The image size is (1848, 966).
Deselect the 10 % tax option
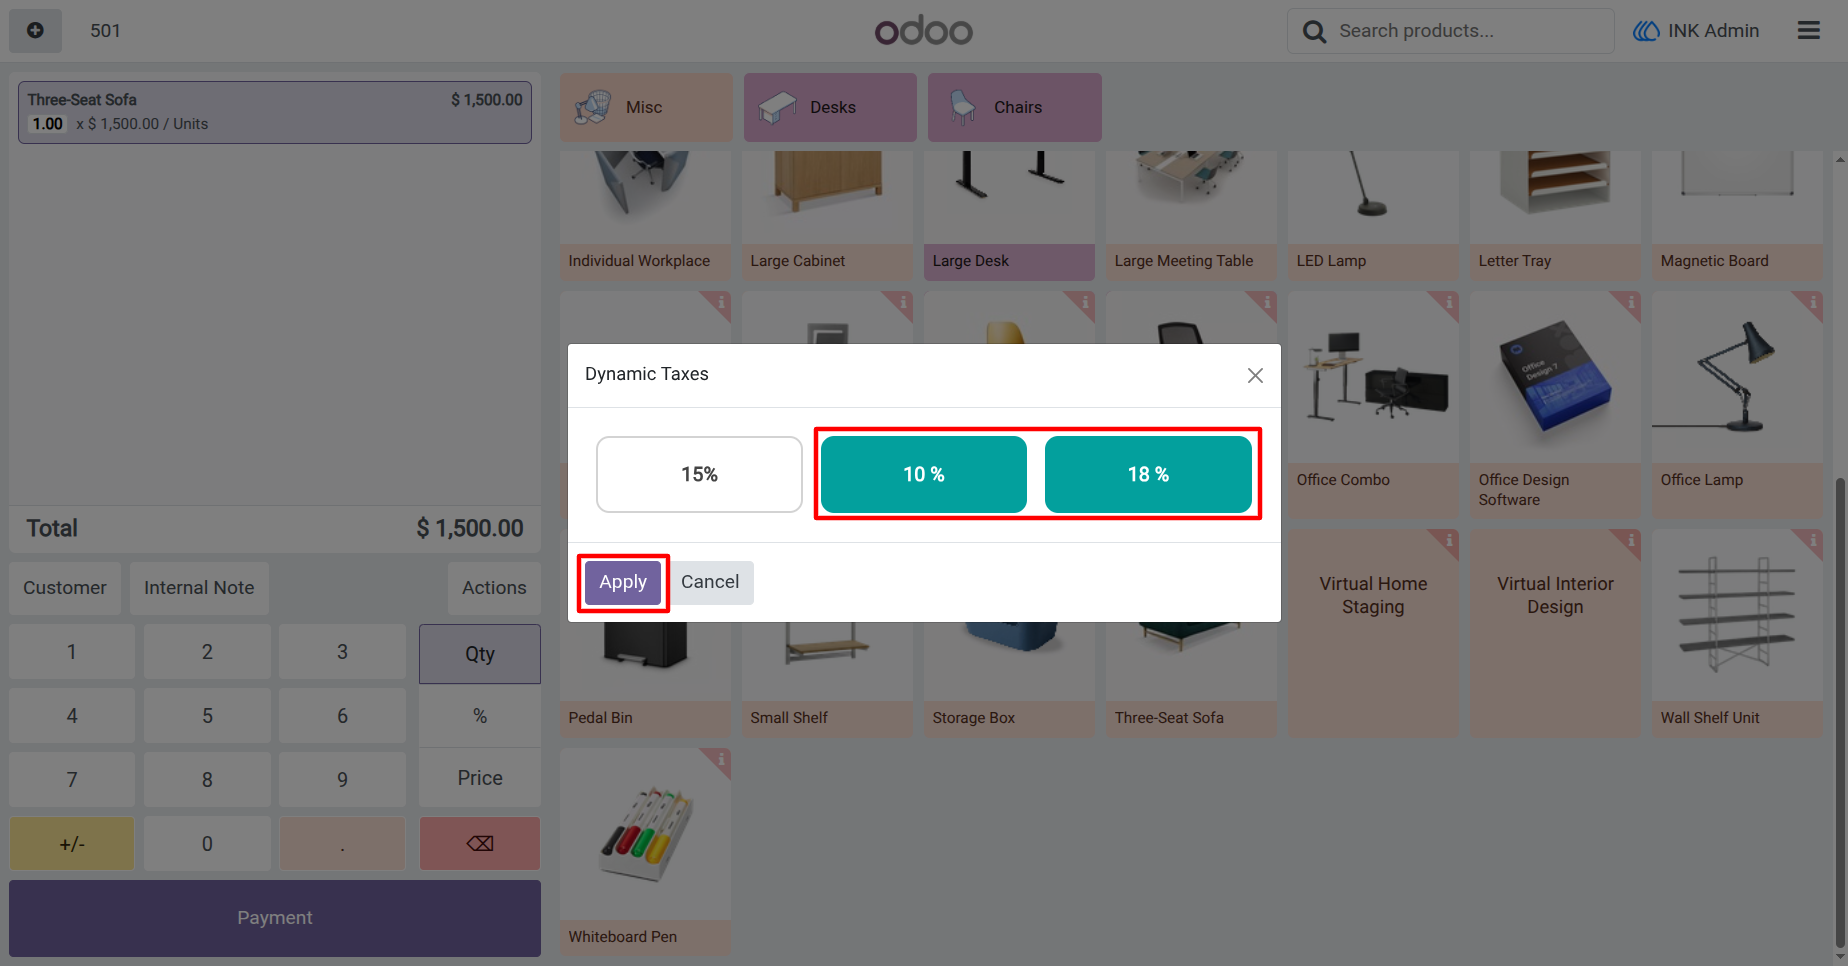tap(924, 475)
